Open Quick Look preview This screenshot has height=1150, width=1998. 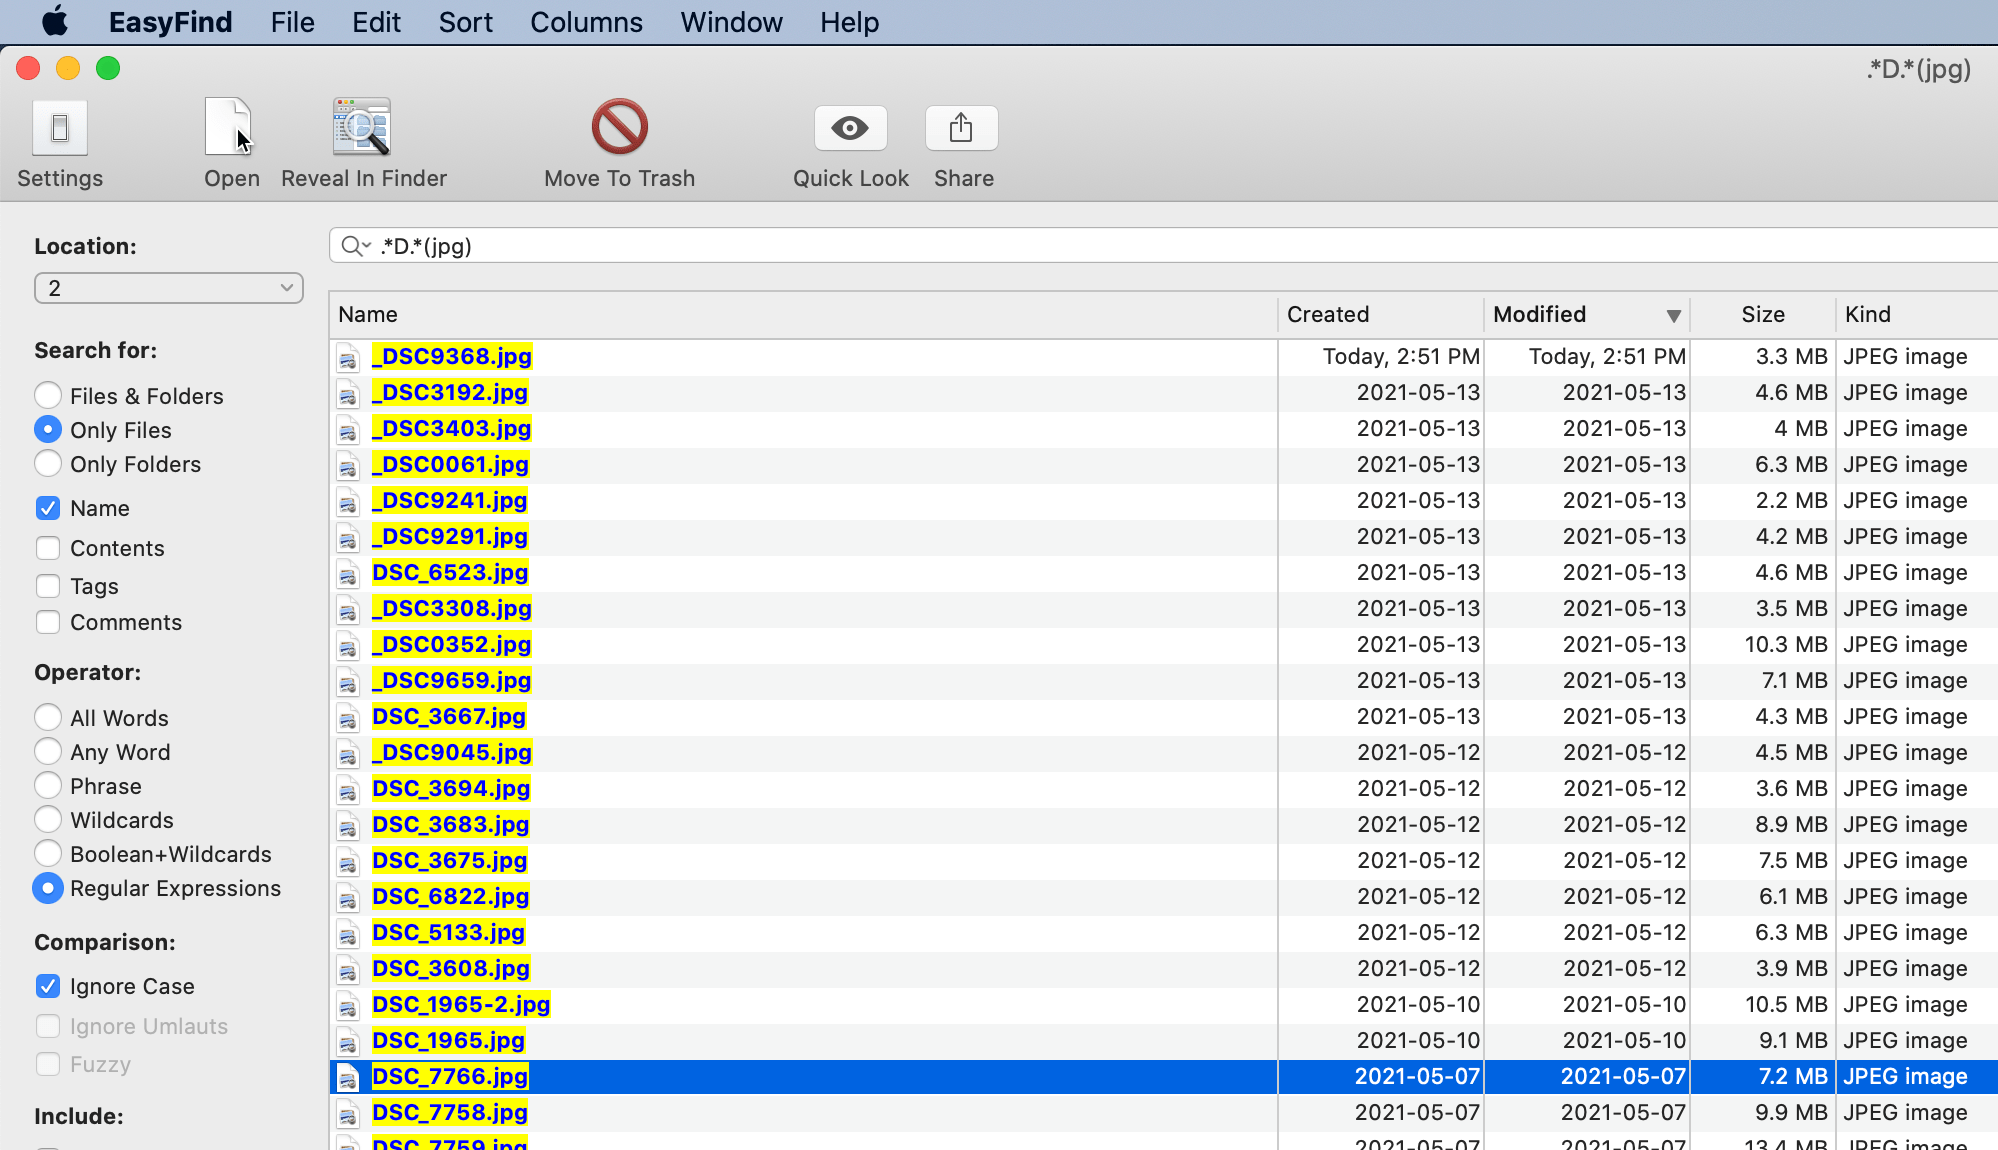pos(849,128)
